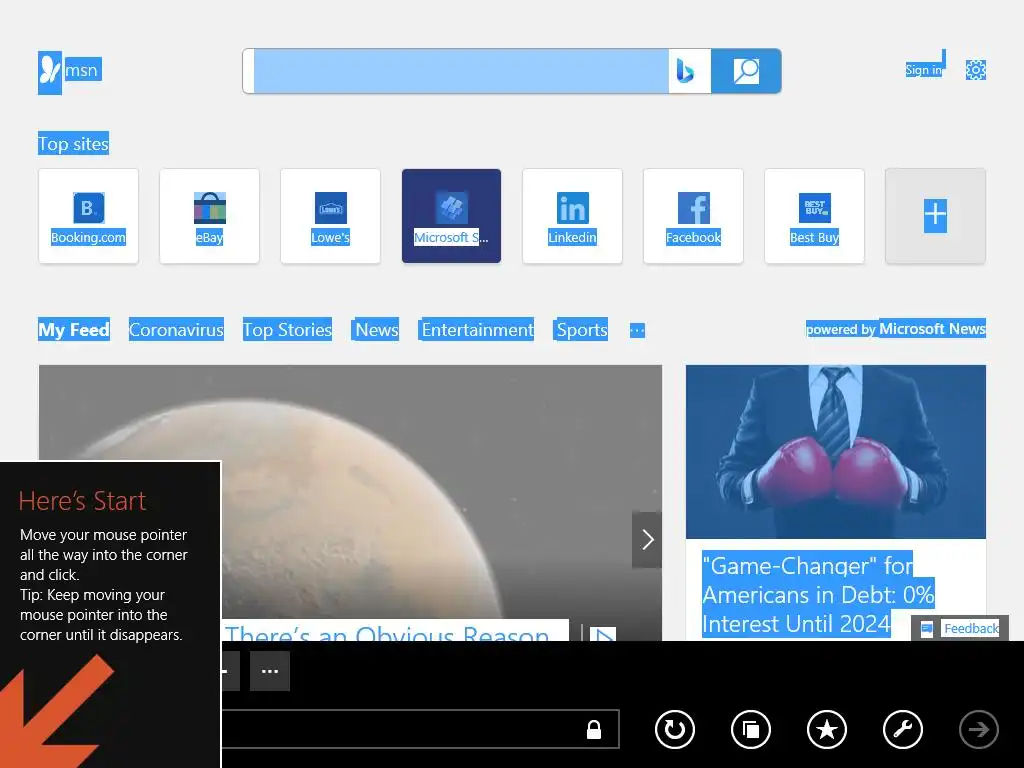Open the eBay top site tile
1024x768 pixels.
(x=210, y=216)
